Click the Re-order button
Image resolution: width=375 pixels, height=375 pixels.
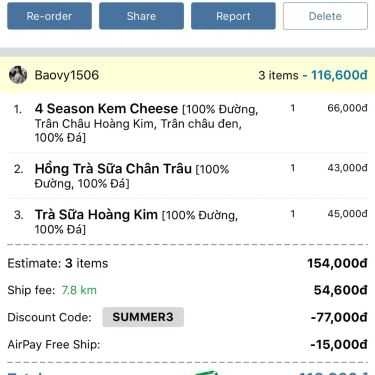pyautogui.click(x=49, y=16)
